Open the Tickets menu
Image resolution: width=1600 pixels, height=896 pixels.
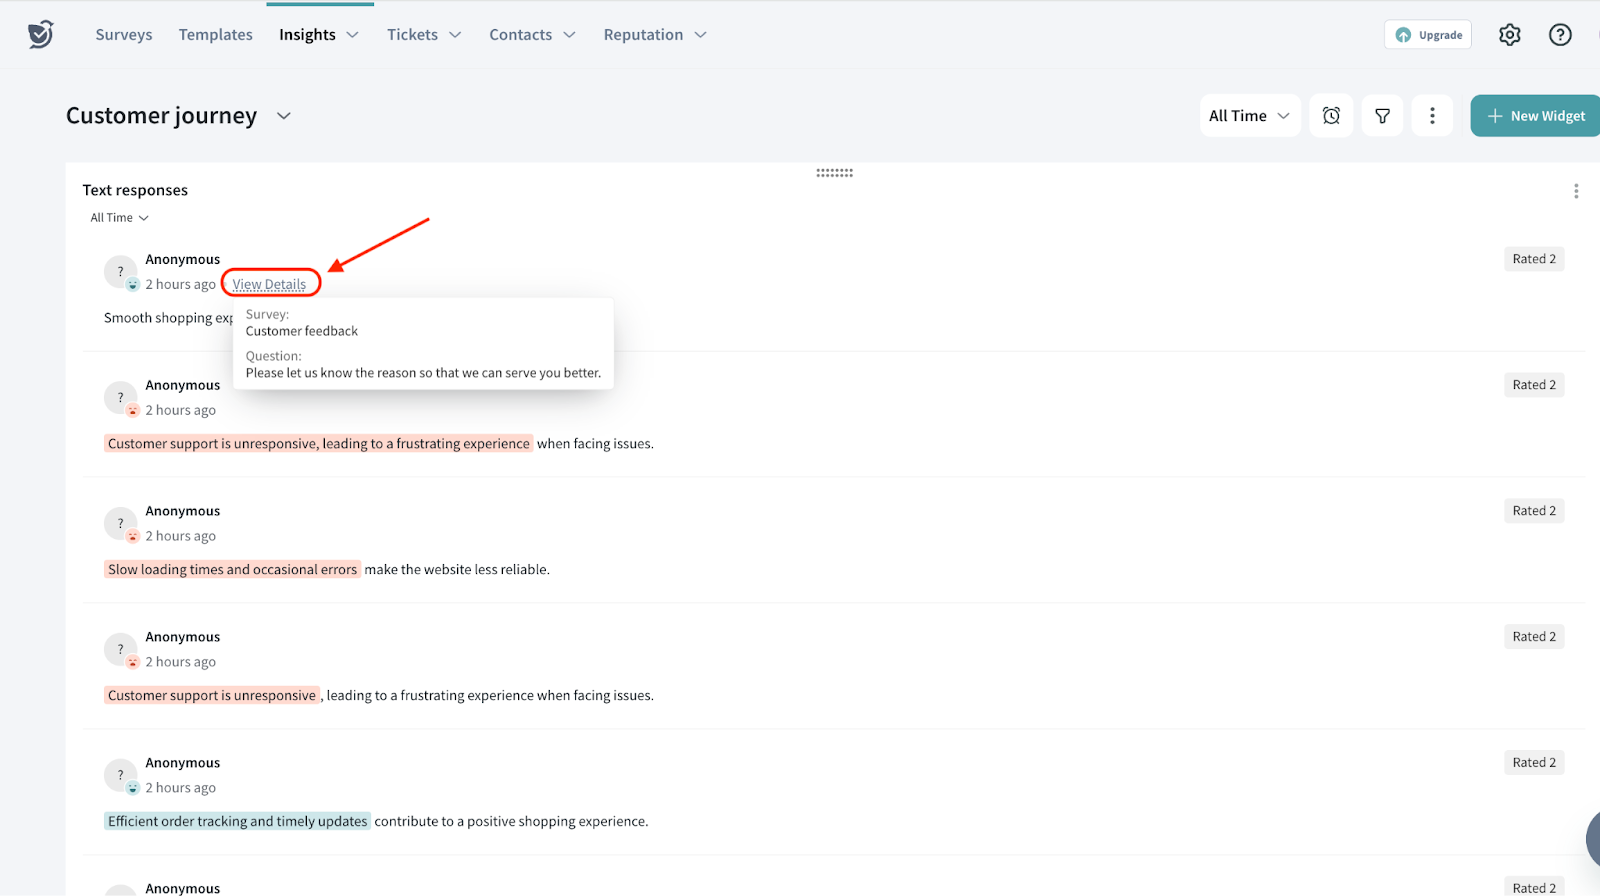[x=424, y=35]
